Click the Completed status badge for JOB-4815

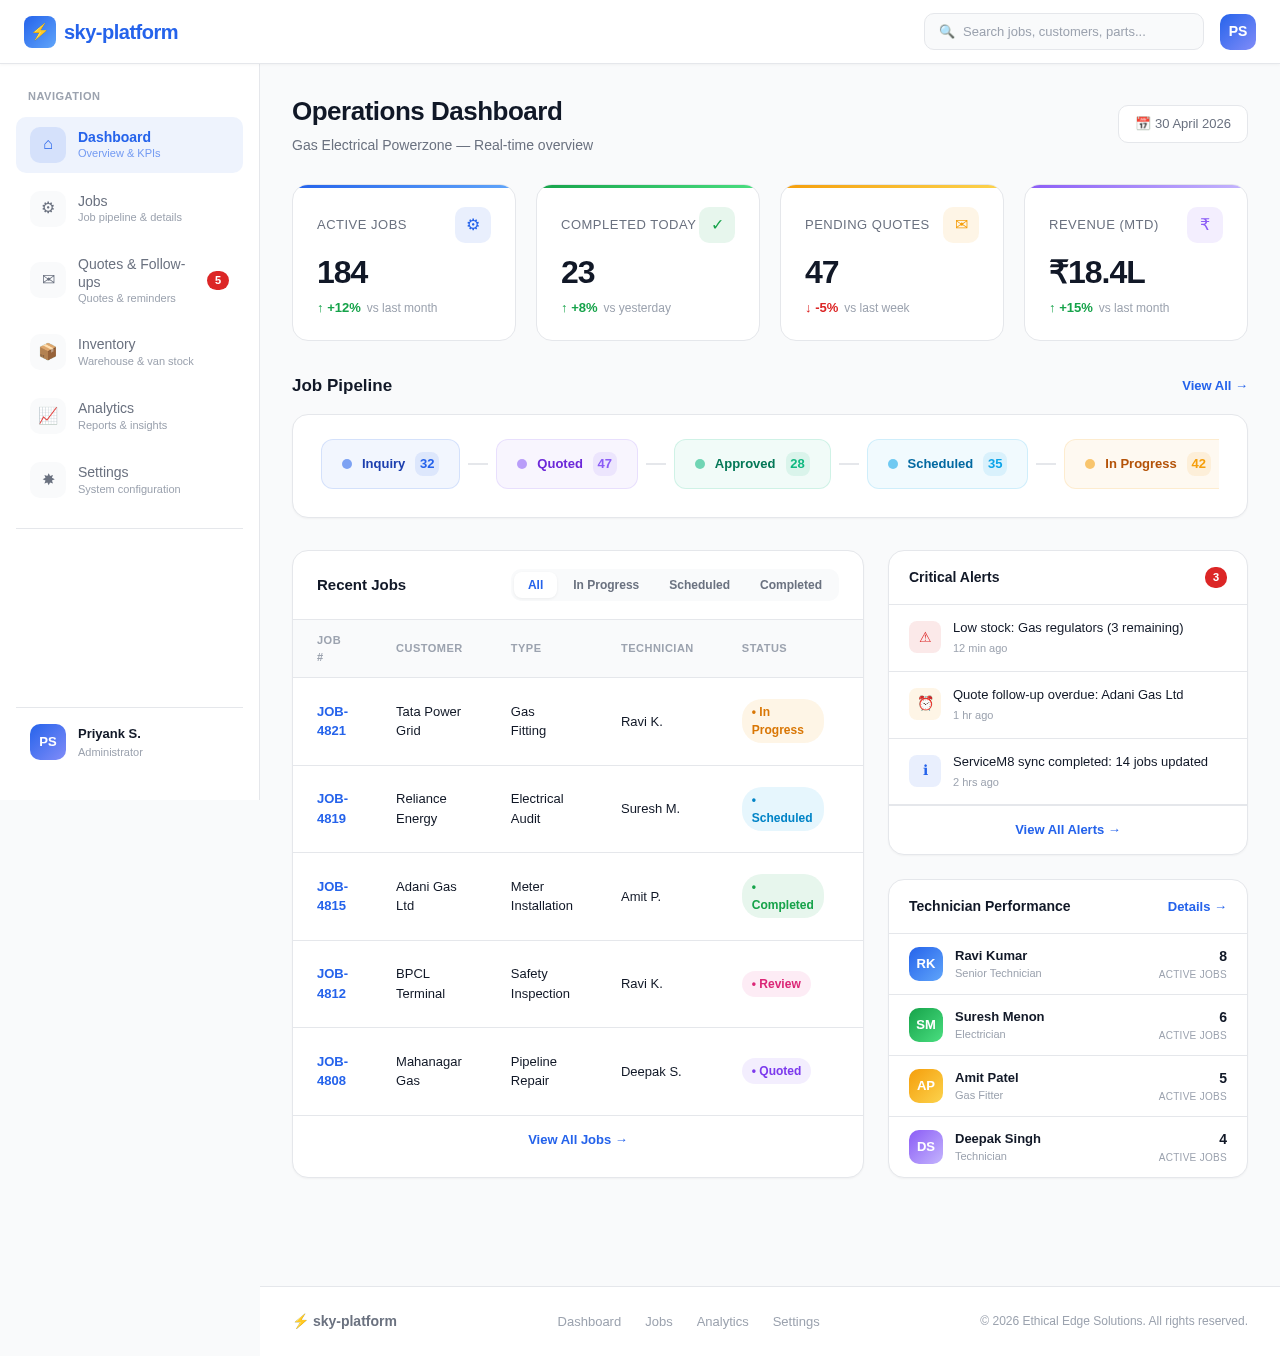click(x=783, y=896)
